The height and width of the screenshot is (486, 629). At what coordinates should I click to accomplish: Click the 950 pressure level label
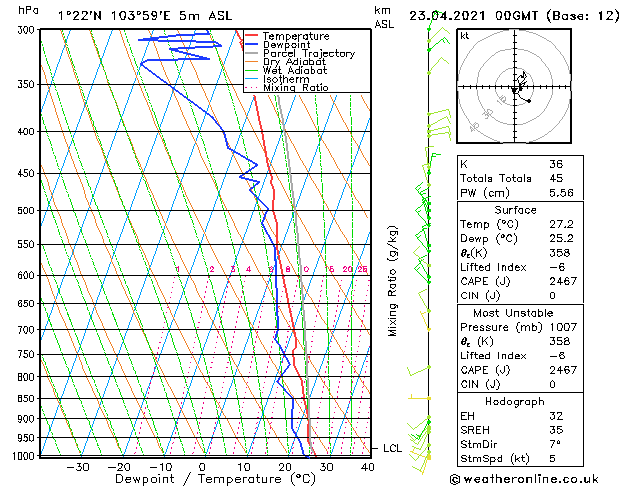(28, 437)
